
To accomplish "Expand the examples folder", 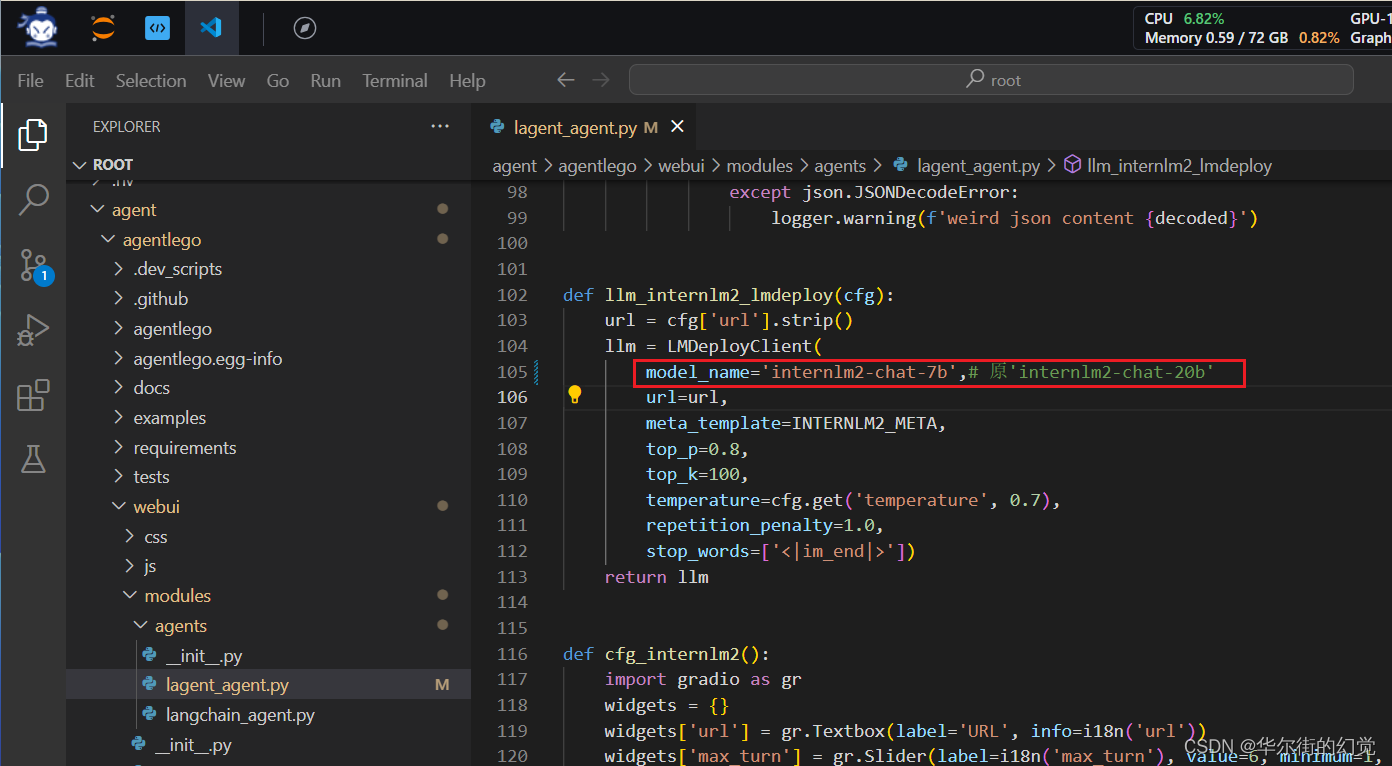I will tap(119, 418).
